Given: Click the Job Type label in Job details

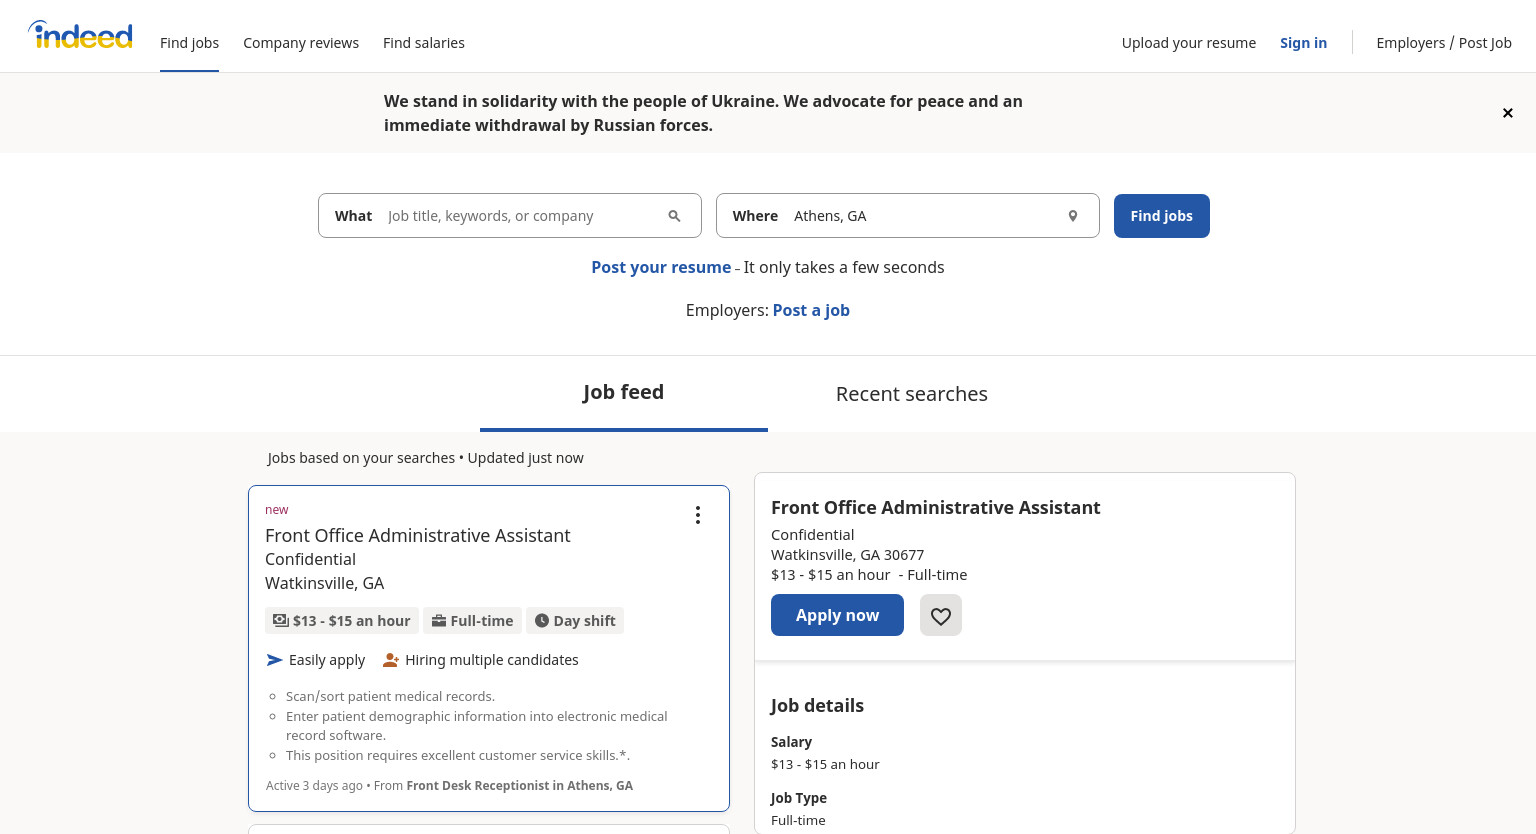Looking at the screenshot, I should coord(799,798).
